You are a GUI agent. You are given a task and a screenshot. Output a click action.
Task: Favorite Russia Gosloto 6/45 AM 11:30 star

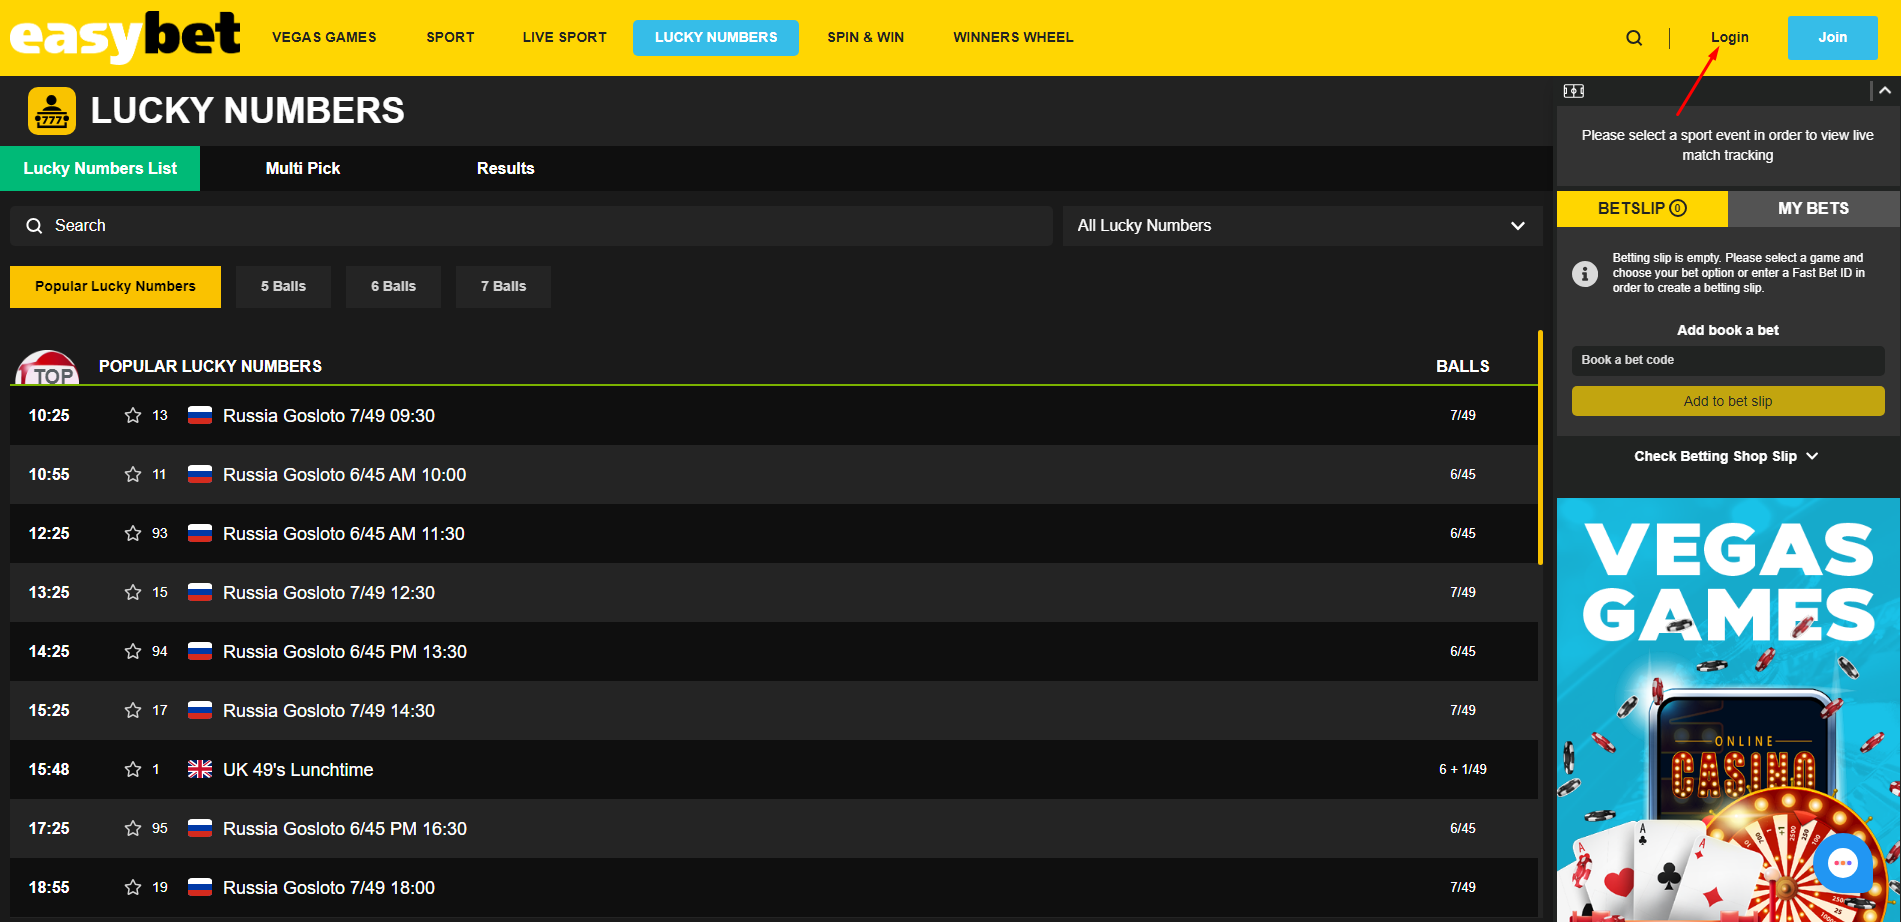click(133, 533)
